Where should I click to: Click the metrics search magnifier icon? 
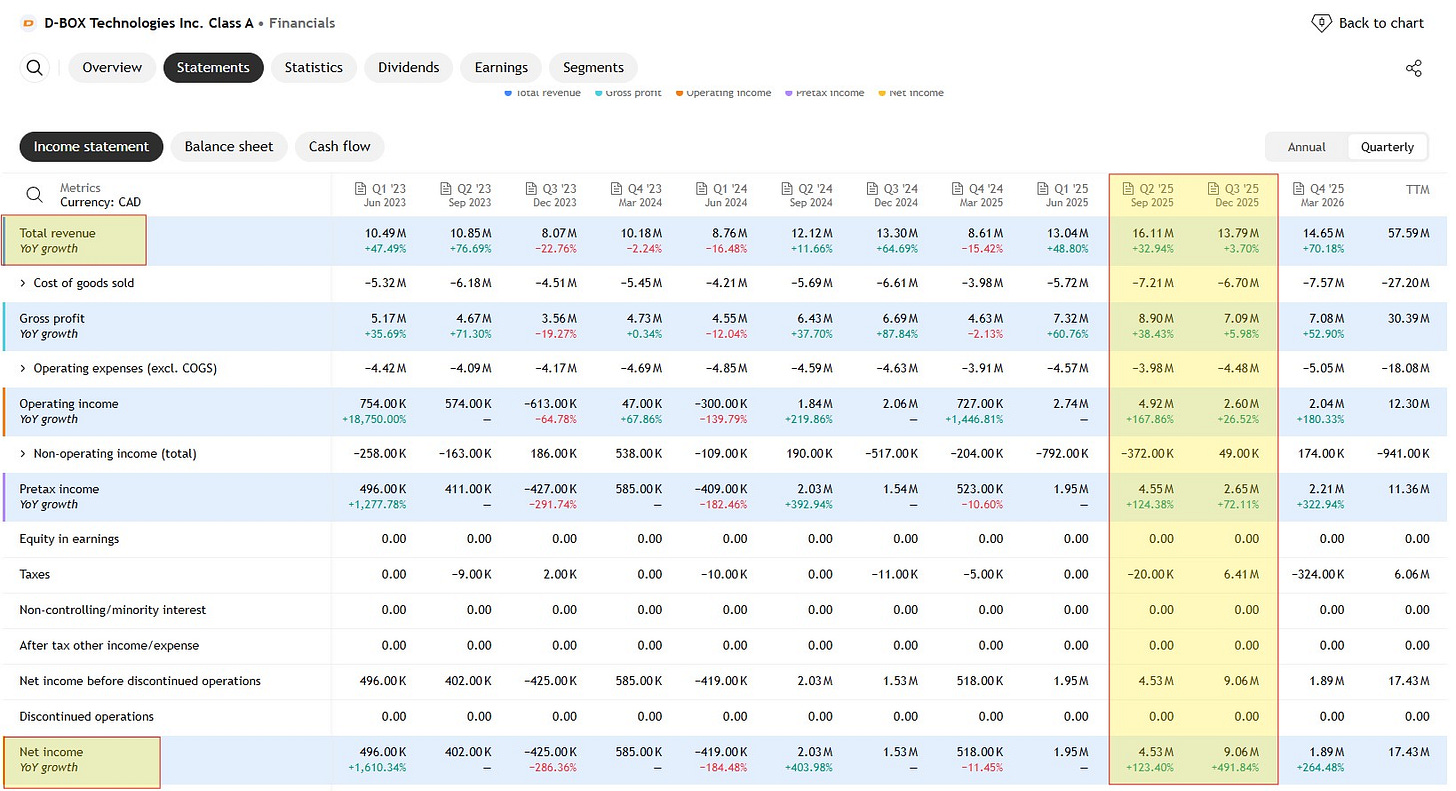pos(35,195)
